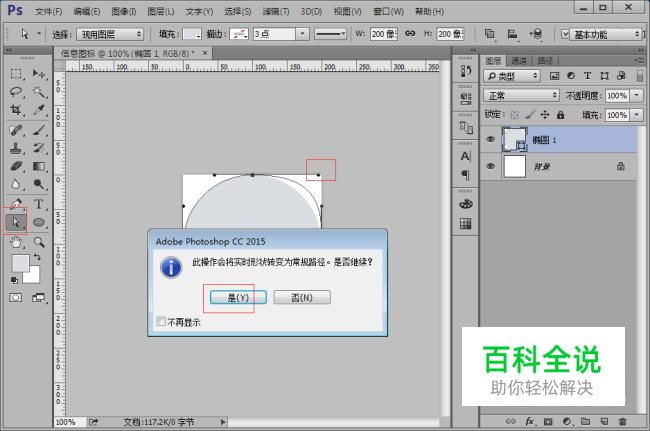The image size is (650, 431).
Task: Select the Rectangular Marquee tool
Action: (x=16, y=74)
